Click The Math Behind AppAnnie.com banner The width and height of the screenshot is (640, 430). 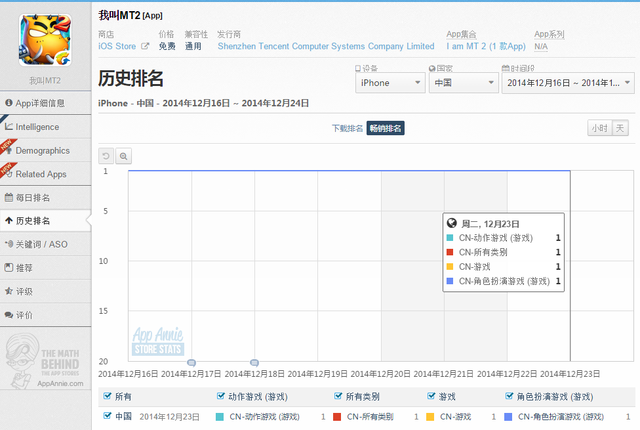(x=45, y=361)
